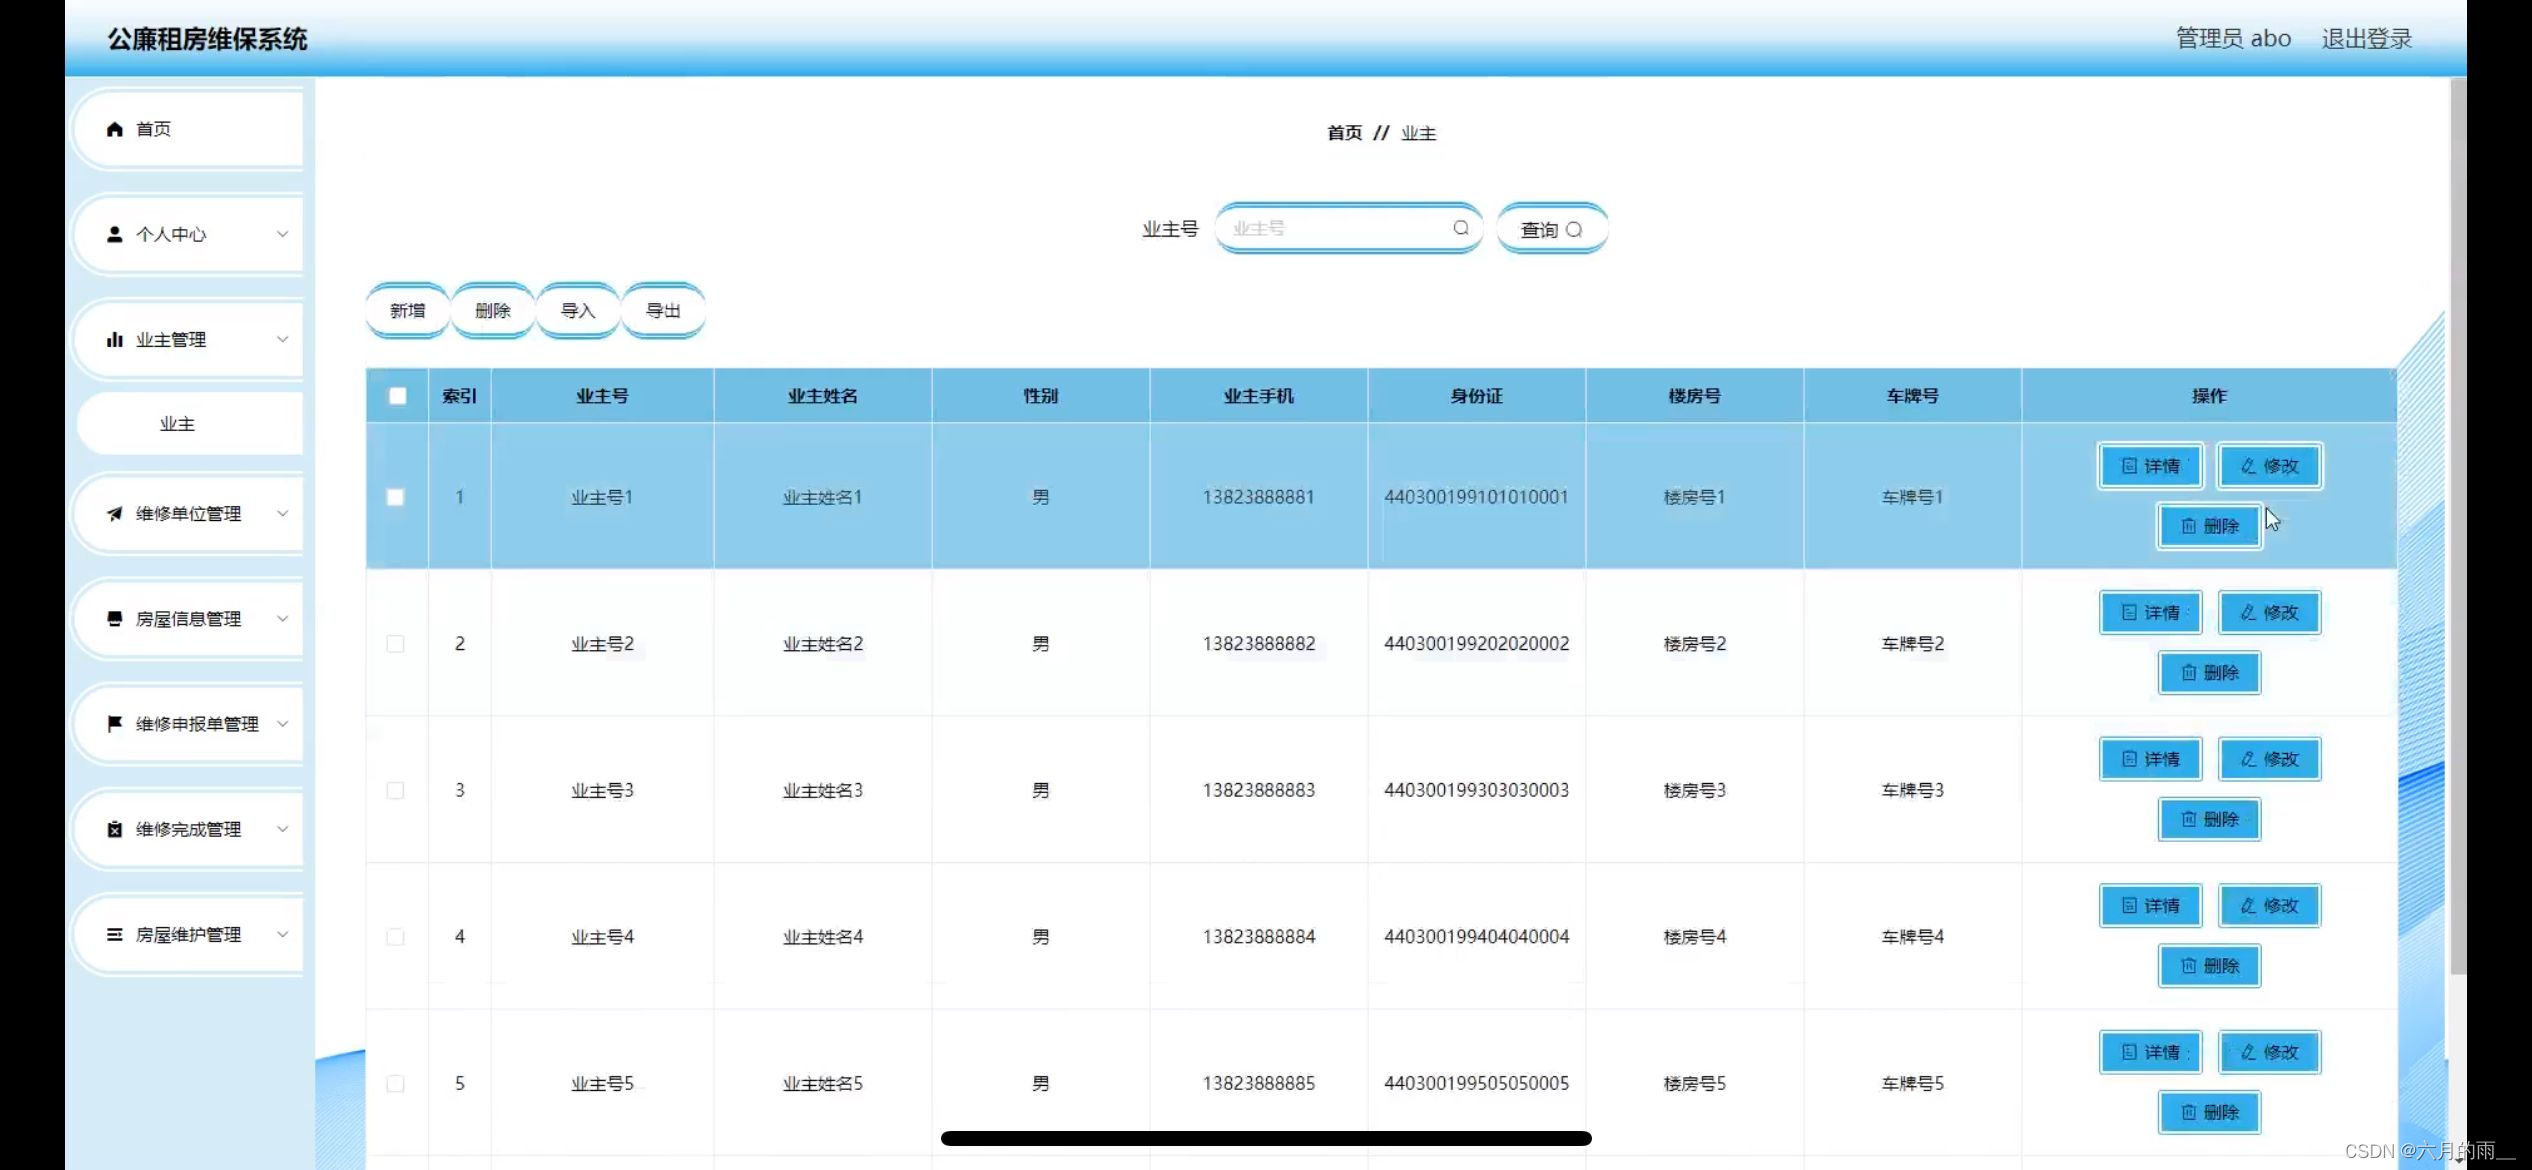
Task: Click the flag icon for 维修申报单管理
Action: coord(115,724)
